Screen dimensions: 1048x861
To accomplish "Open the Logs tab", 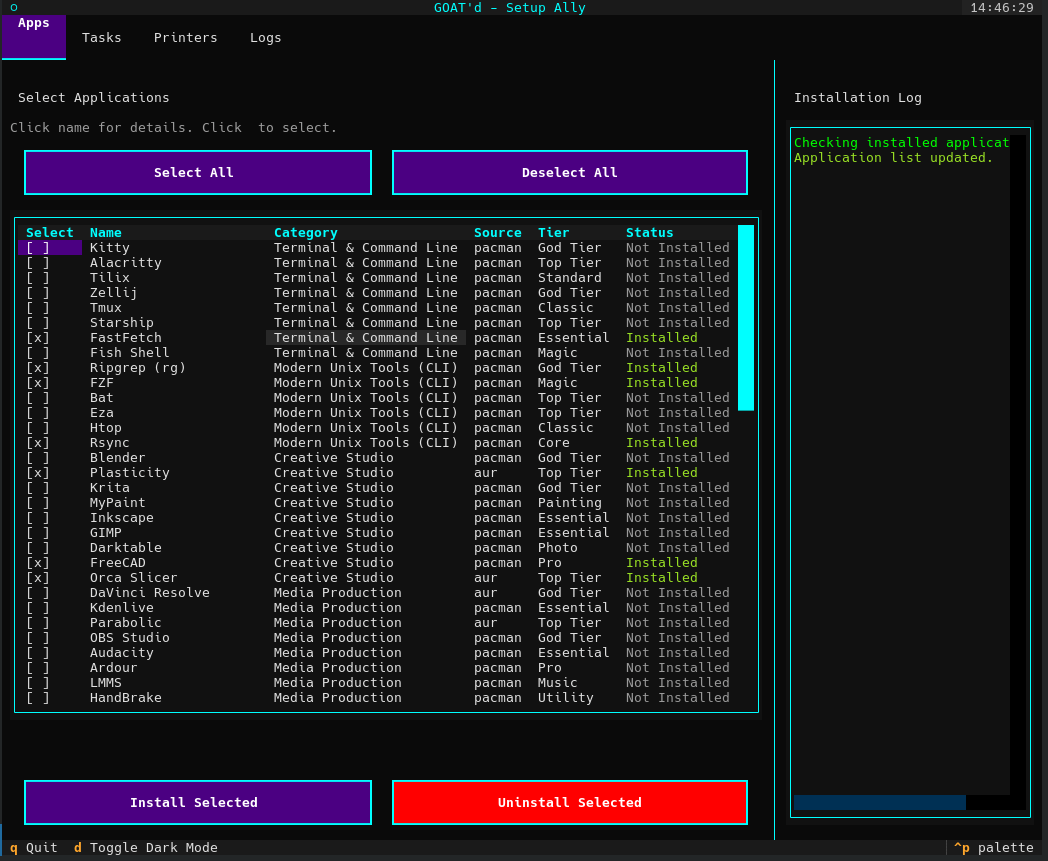I will (265, 37).
